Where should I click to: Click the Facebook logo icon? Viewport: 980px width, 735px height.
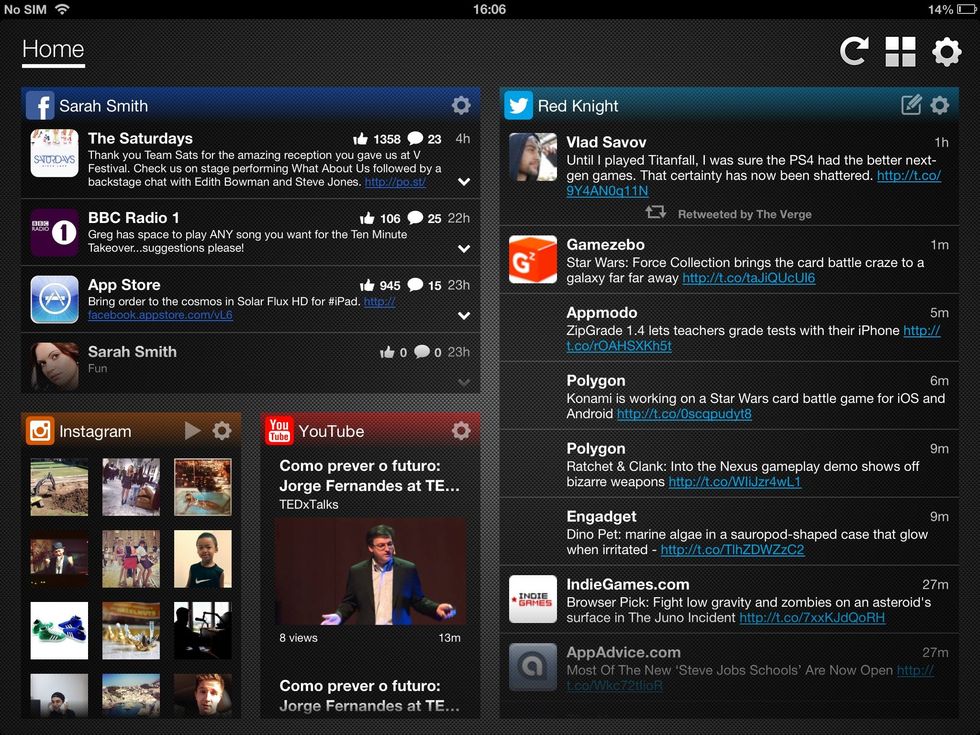pyautogui.click(x=40, y=105)
